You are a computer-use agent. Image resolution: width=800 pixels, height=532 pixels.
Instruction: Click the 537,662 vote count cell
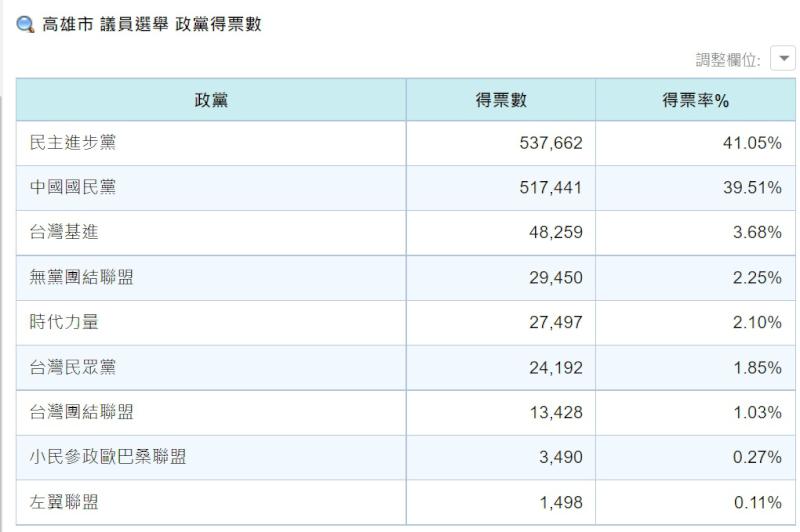tap(550, 143)
